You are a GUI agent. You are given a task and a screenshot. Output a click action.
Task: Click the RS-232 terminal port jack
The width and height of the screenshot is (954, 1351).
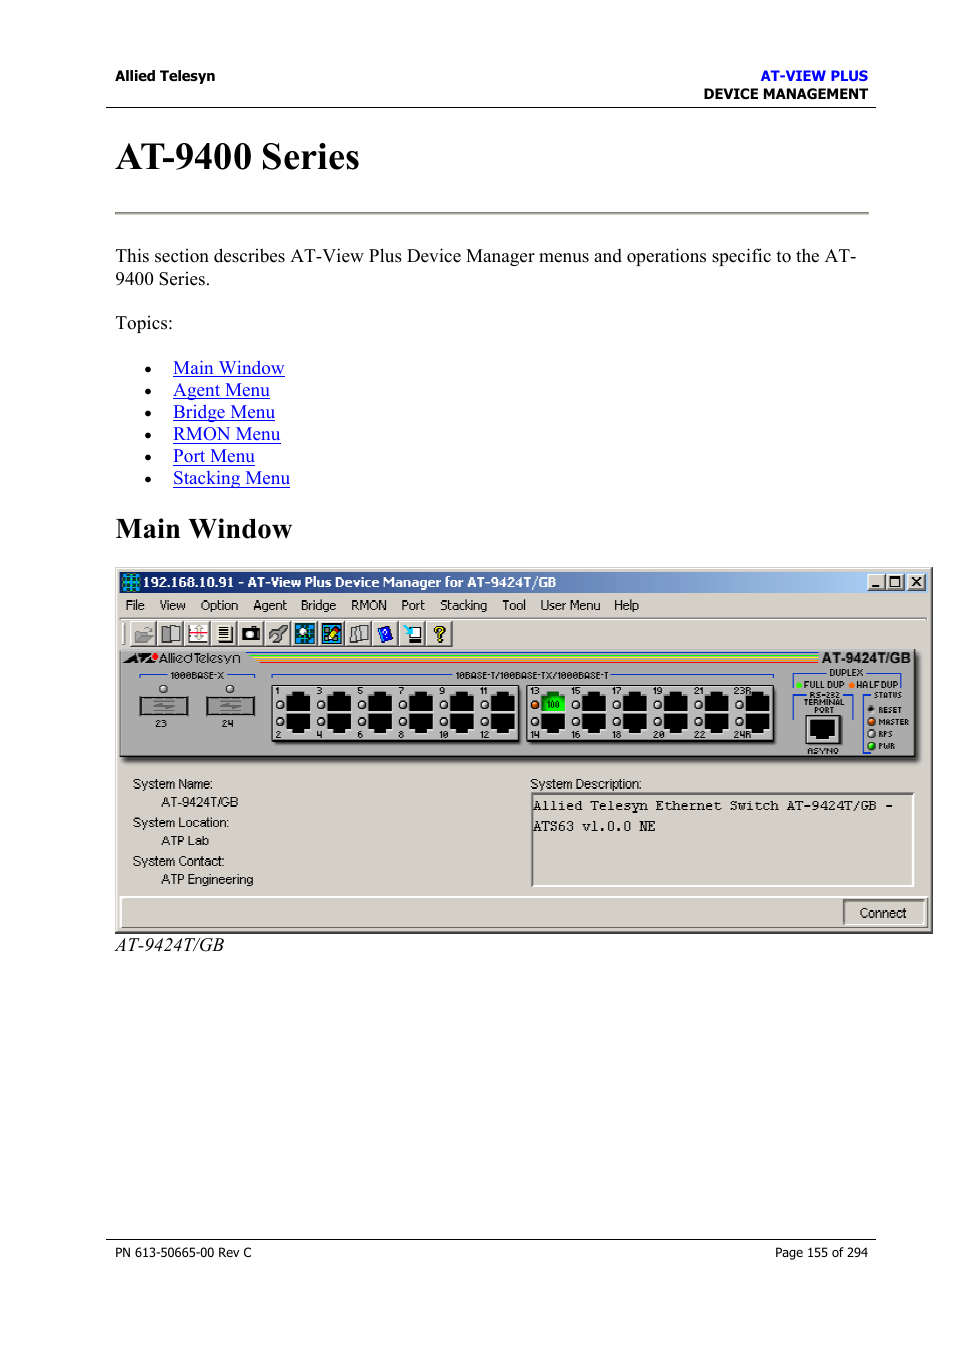(823, 730)
